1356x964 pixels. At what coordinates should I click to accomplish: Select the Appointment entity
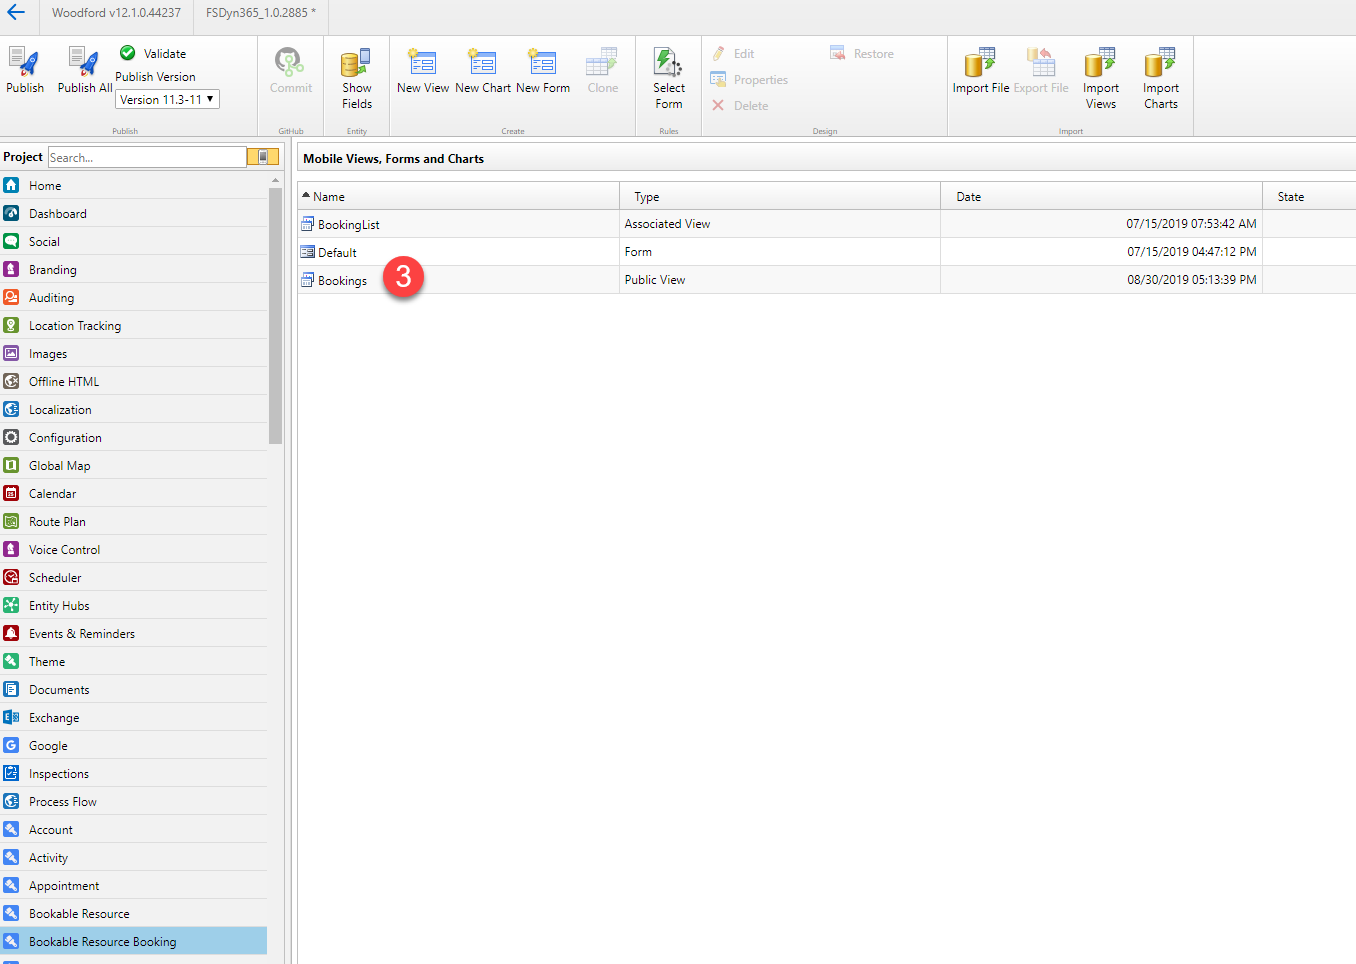134,886
